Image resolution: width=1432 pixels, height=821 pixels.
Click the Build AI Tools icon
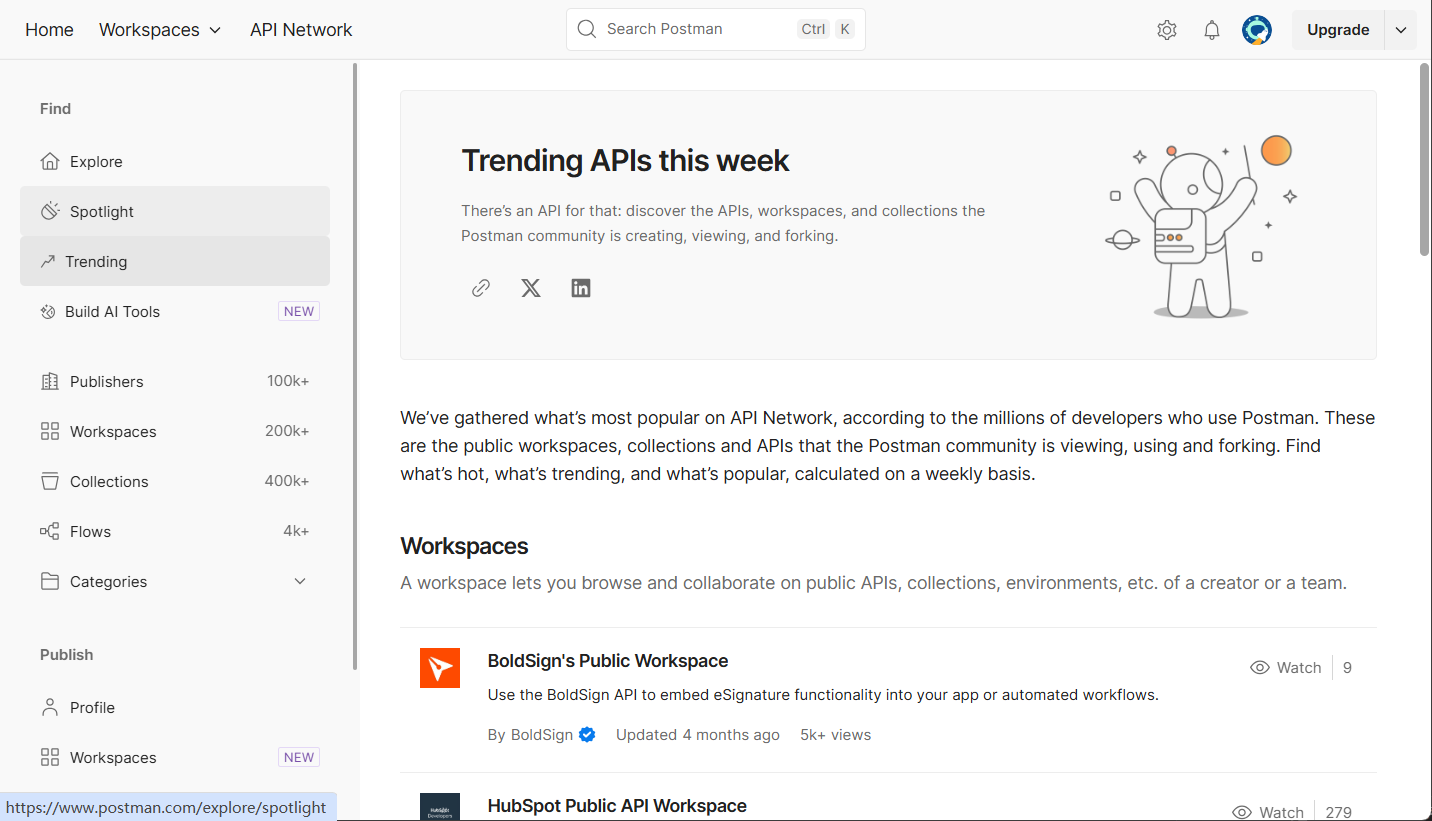coord(47,311)
